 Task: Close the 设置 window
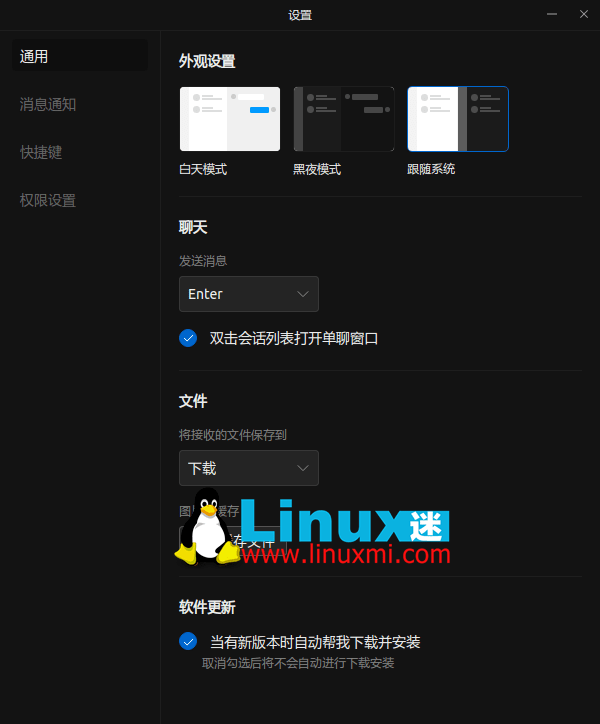tap(584, 14)
